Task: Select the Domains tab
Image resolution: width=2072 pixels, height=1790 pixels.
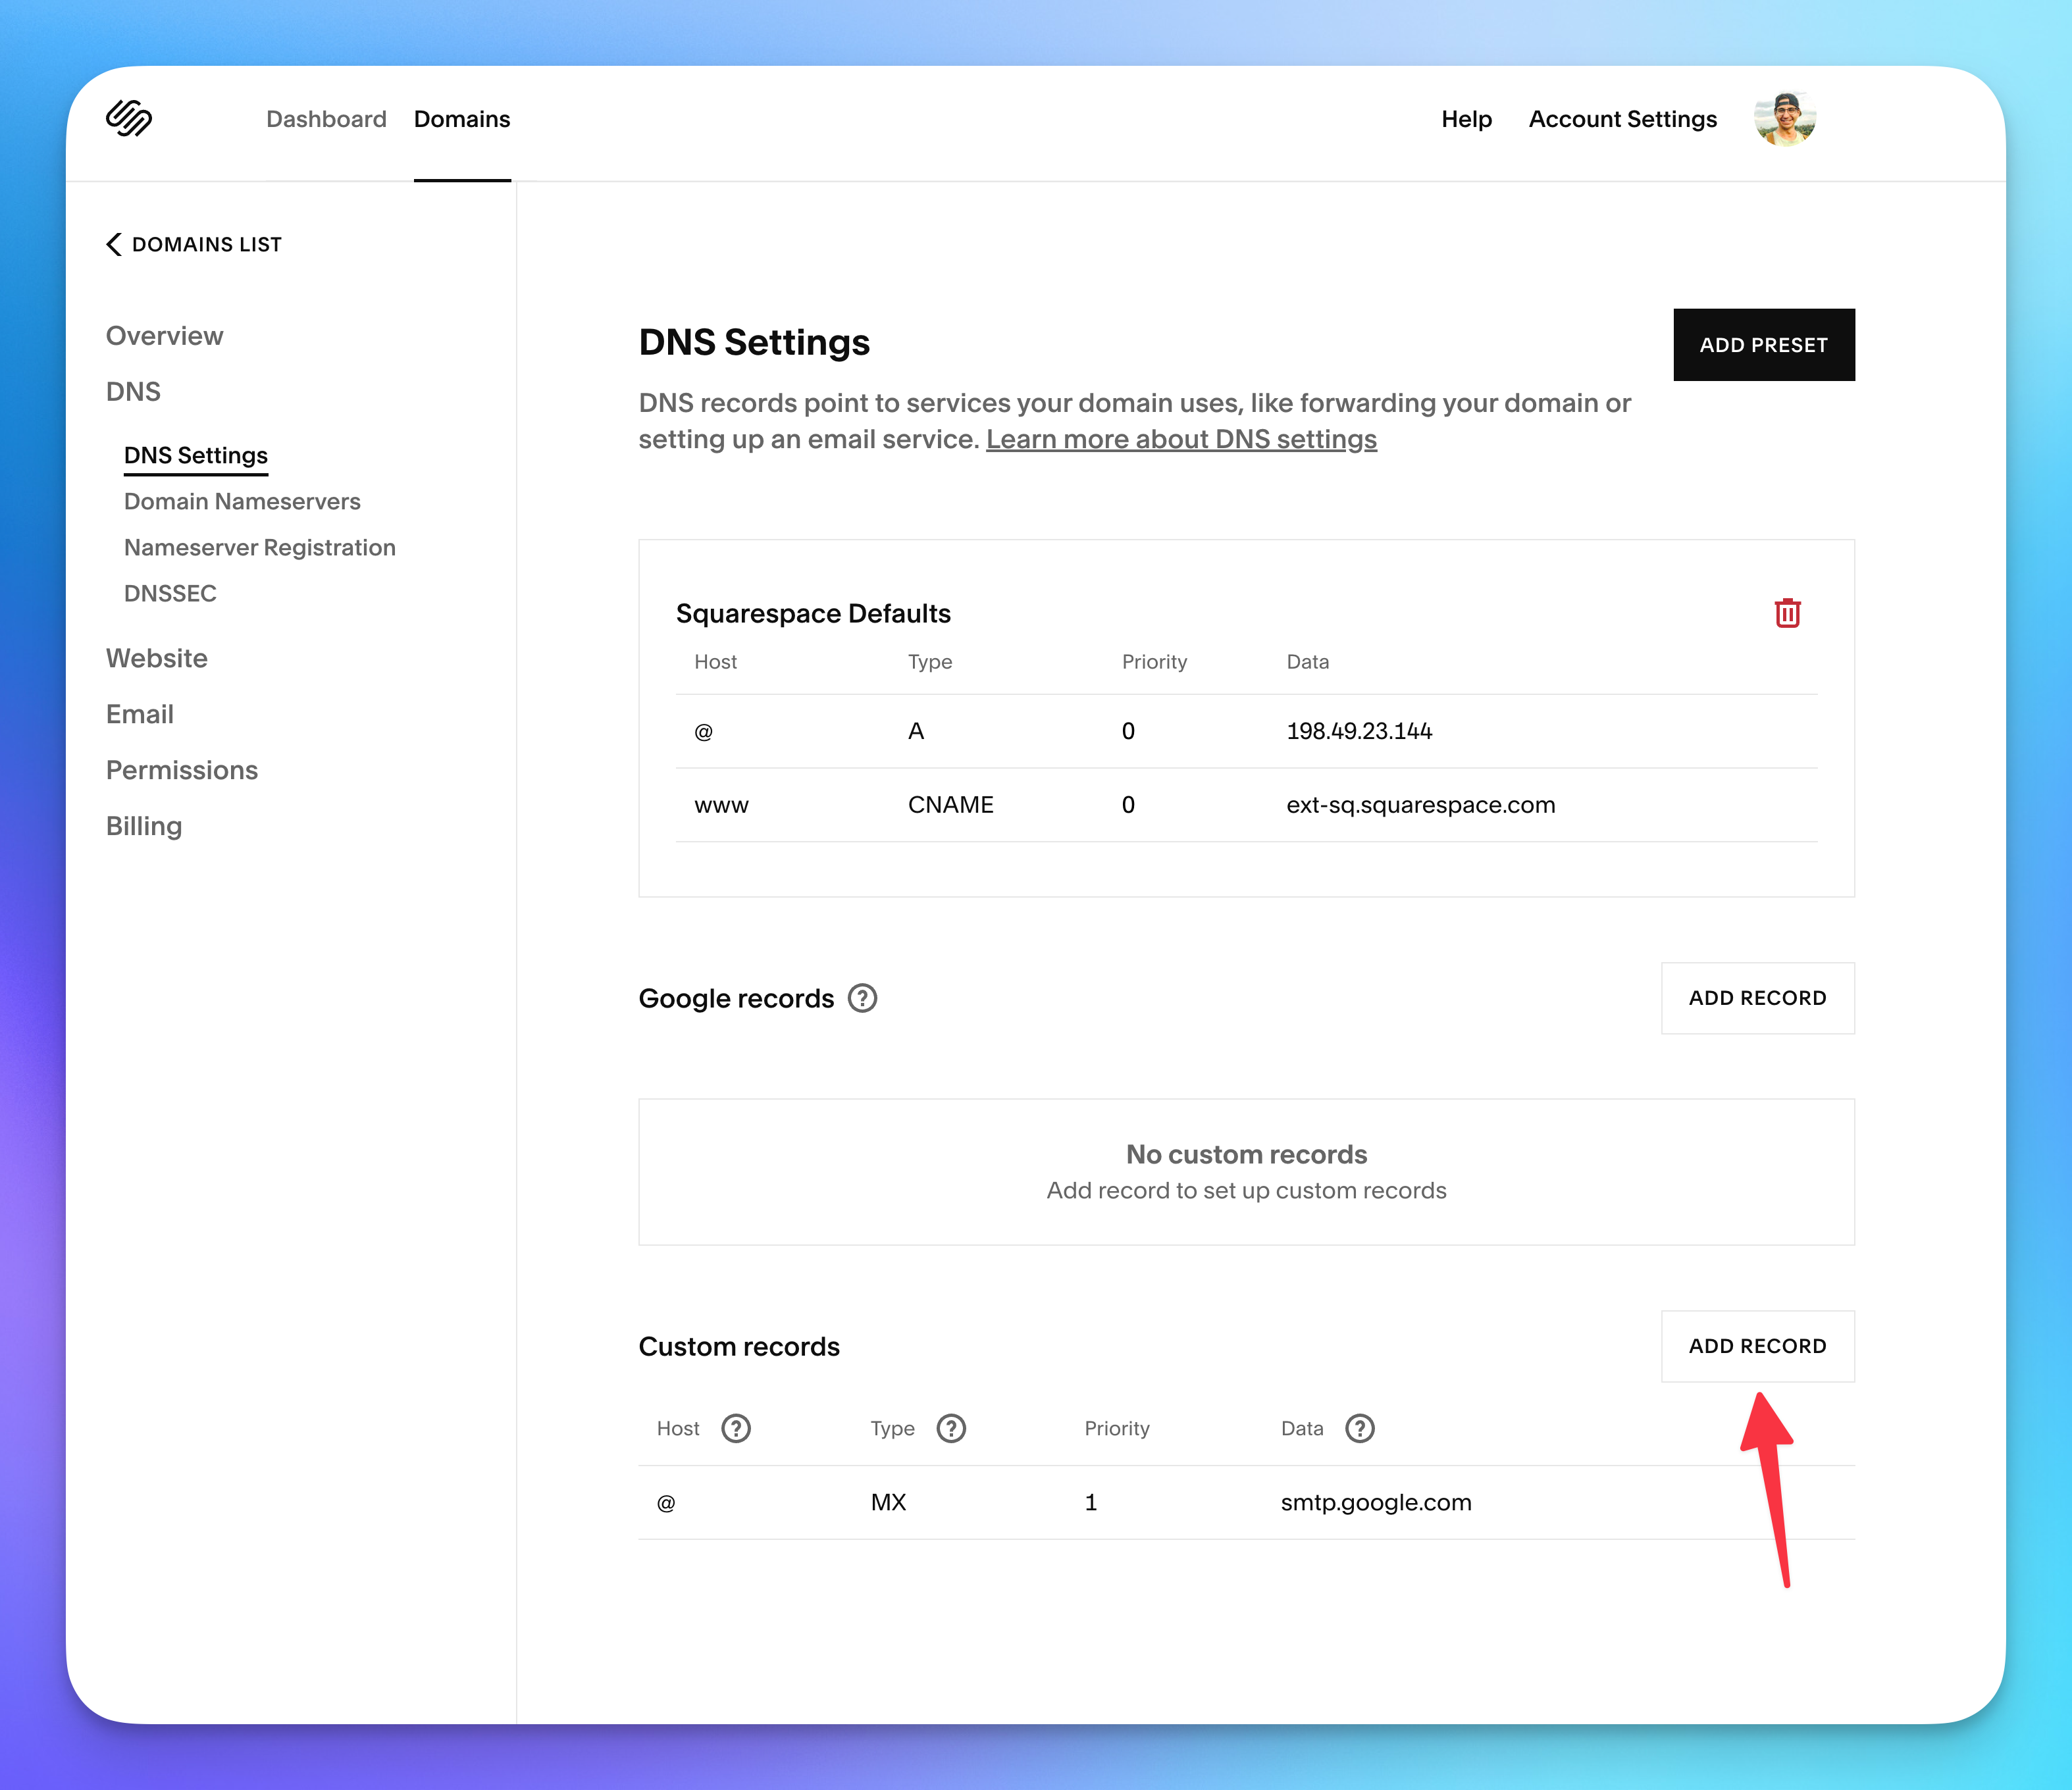Action: [462, 119]
